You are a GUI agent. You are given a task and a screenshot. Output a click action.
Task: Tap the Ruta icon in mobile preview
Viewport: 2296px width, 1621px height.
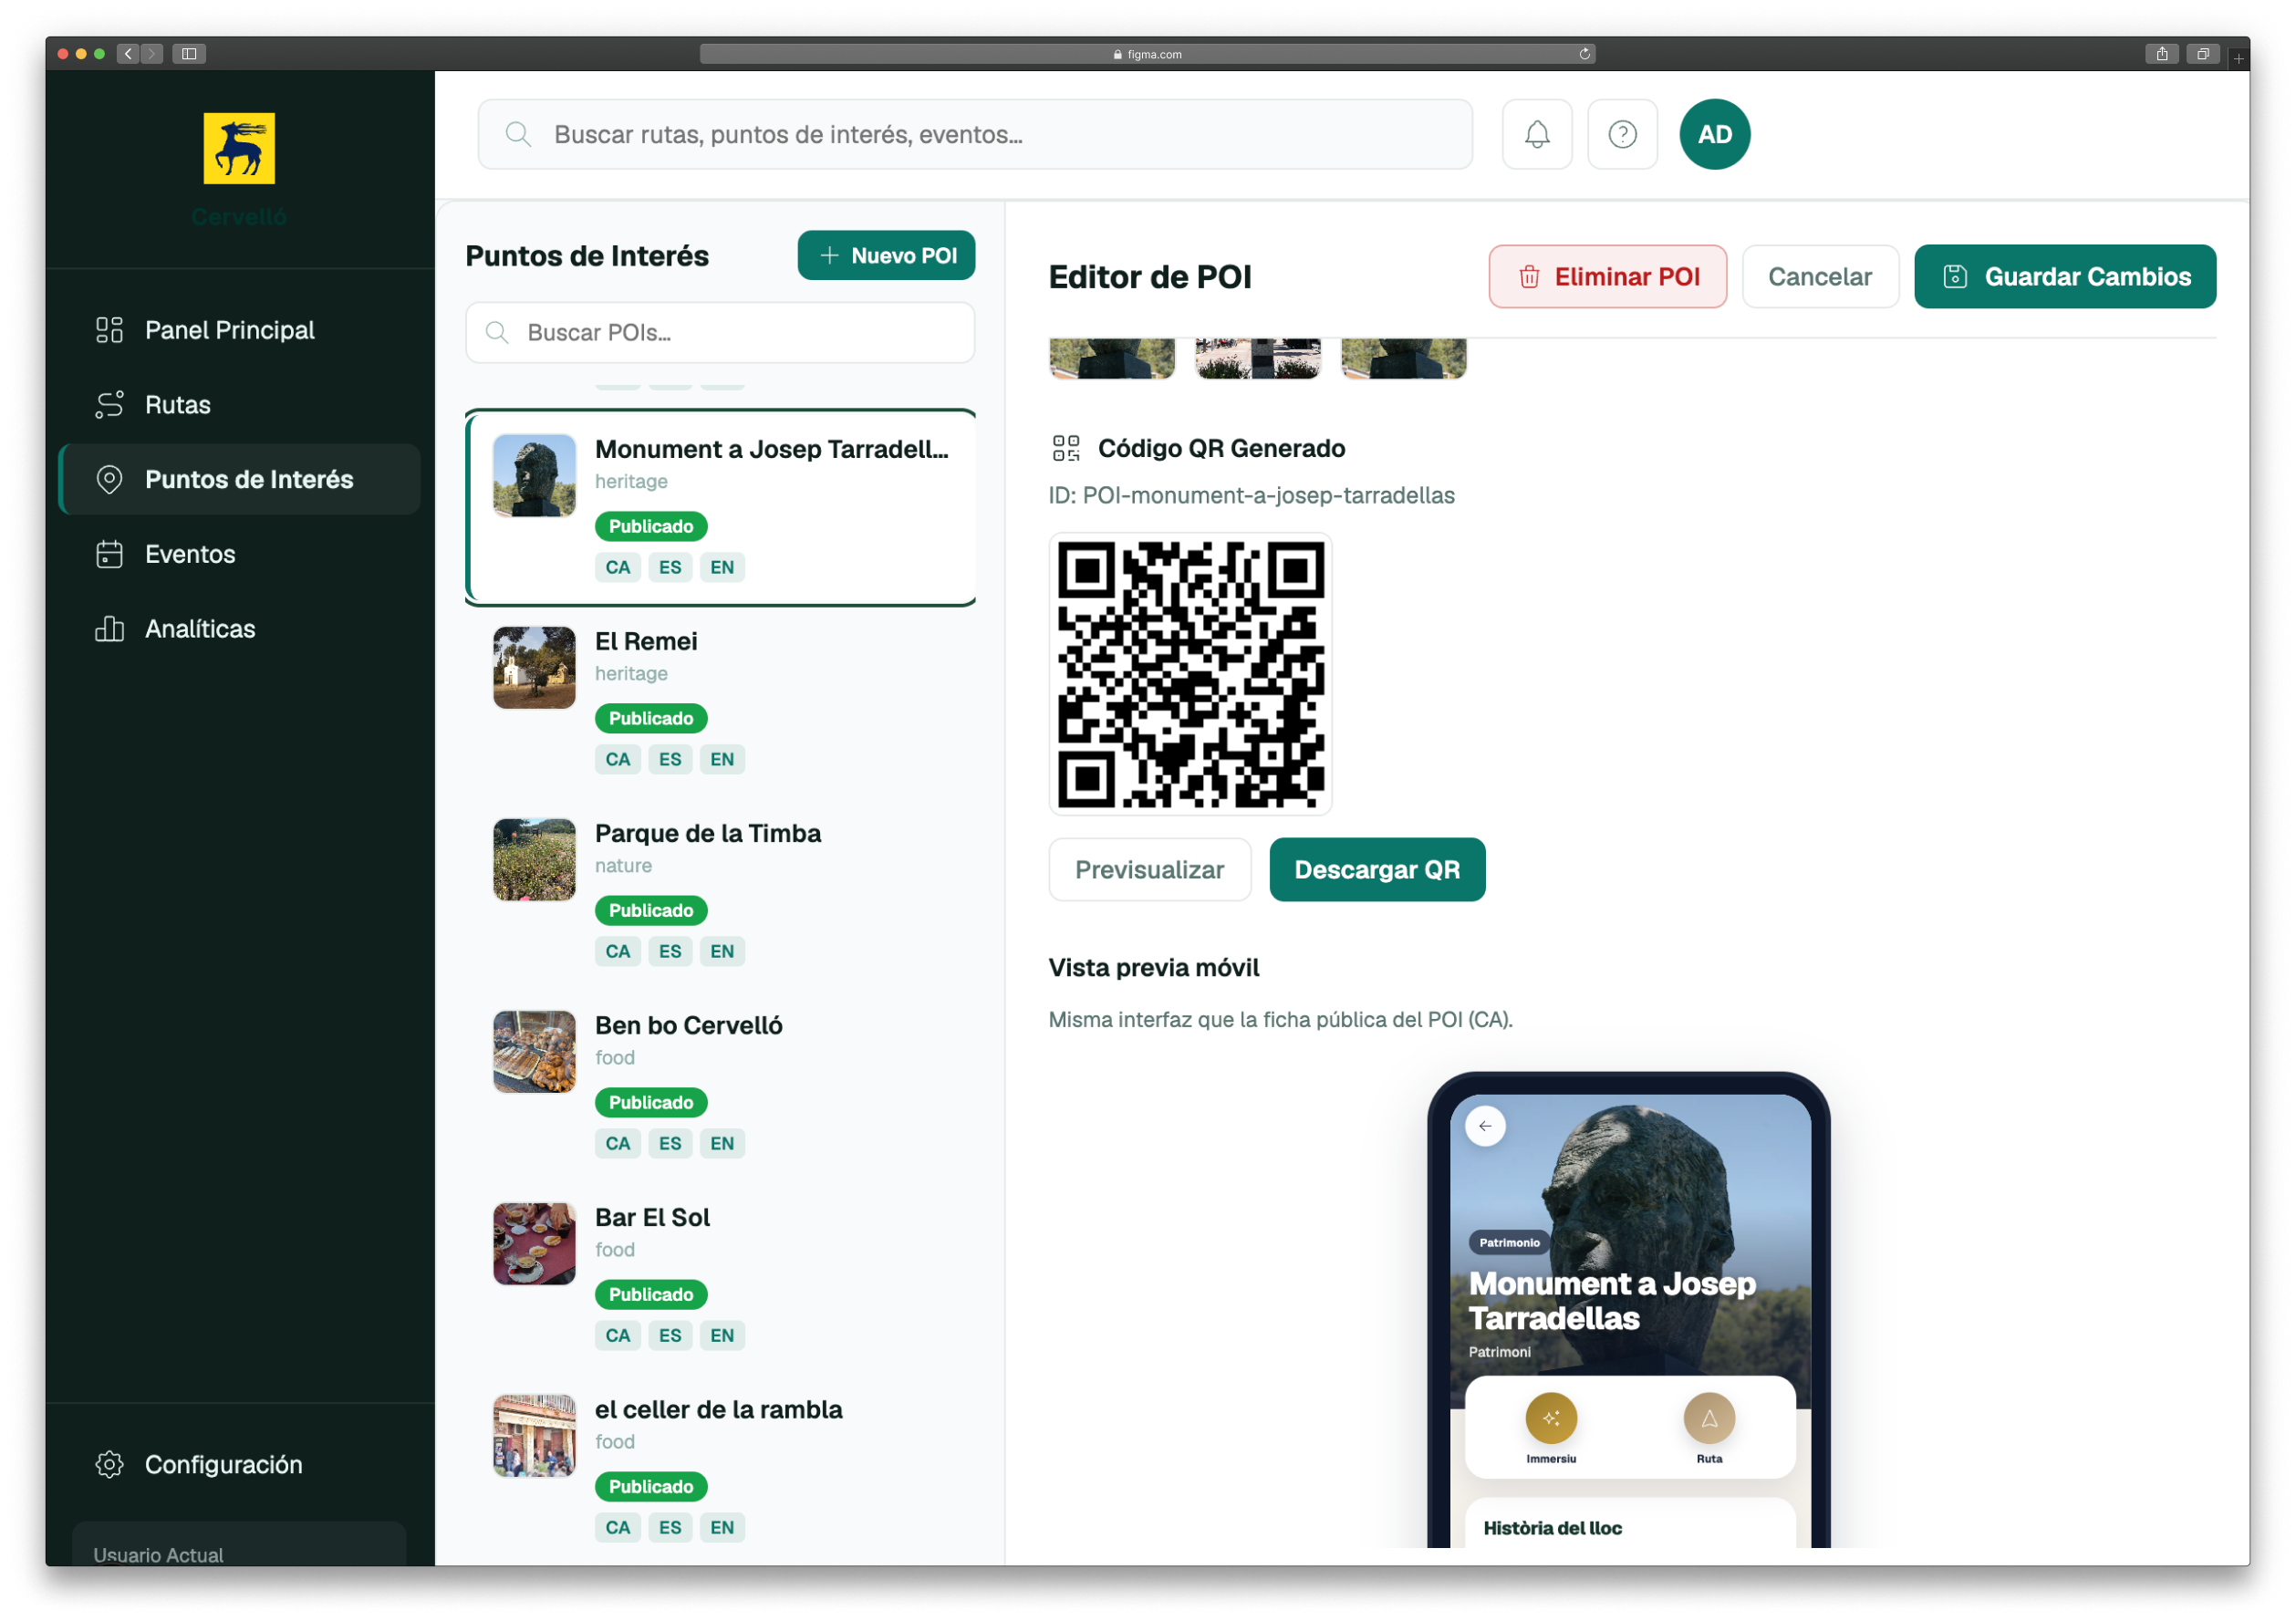coord(1709,1418)
